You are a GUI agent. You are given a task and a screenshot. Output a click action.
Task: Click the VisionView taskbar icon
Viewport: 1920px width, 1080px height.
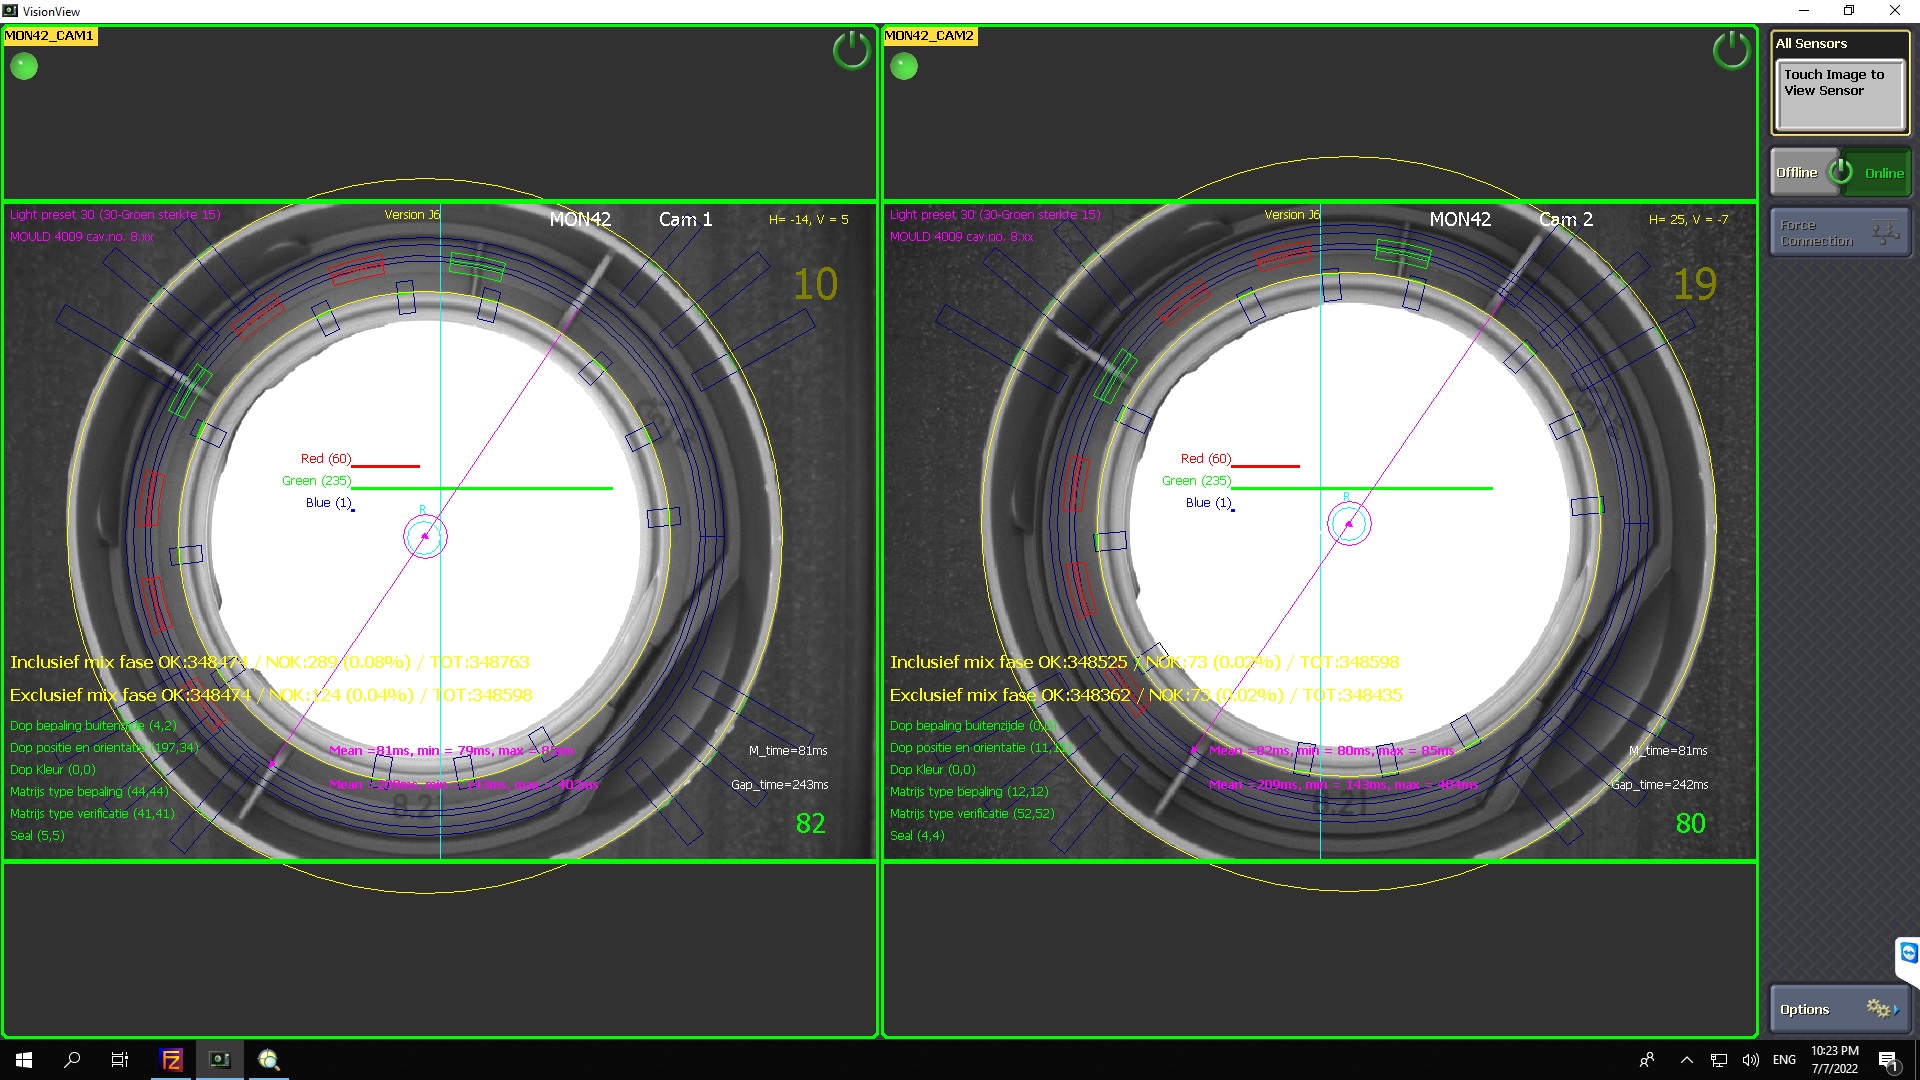point(219,1060)
